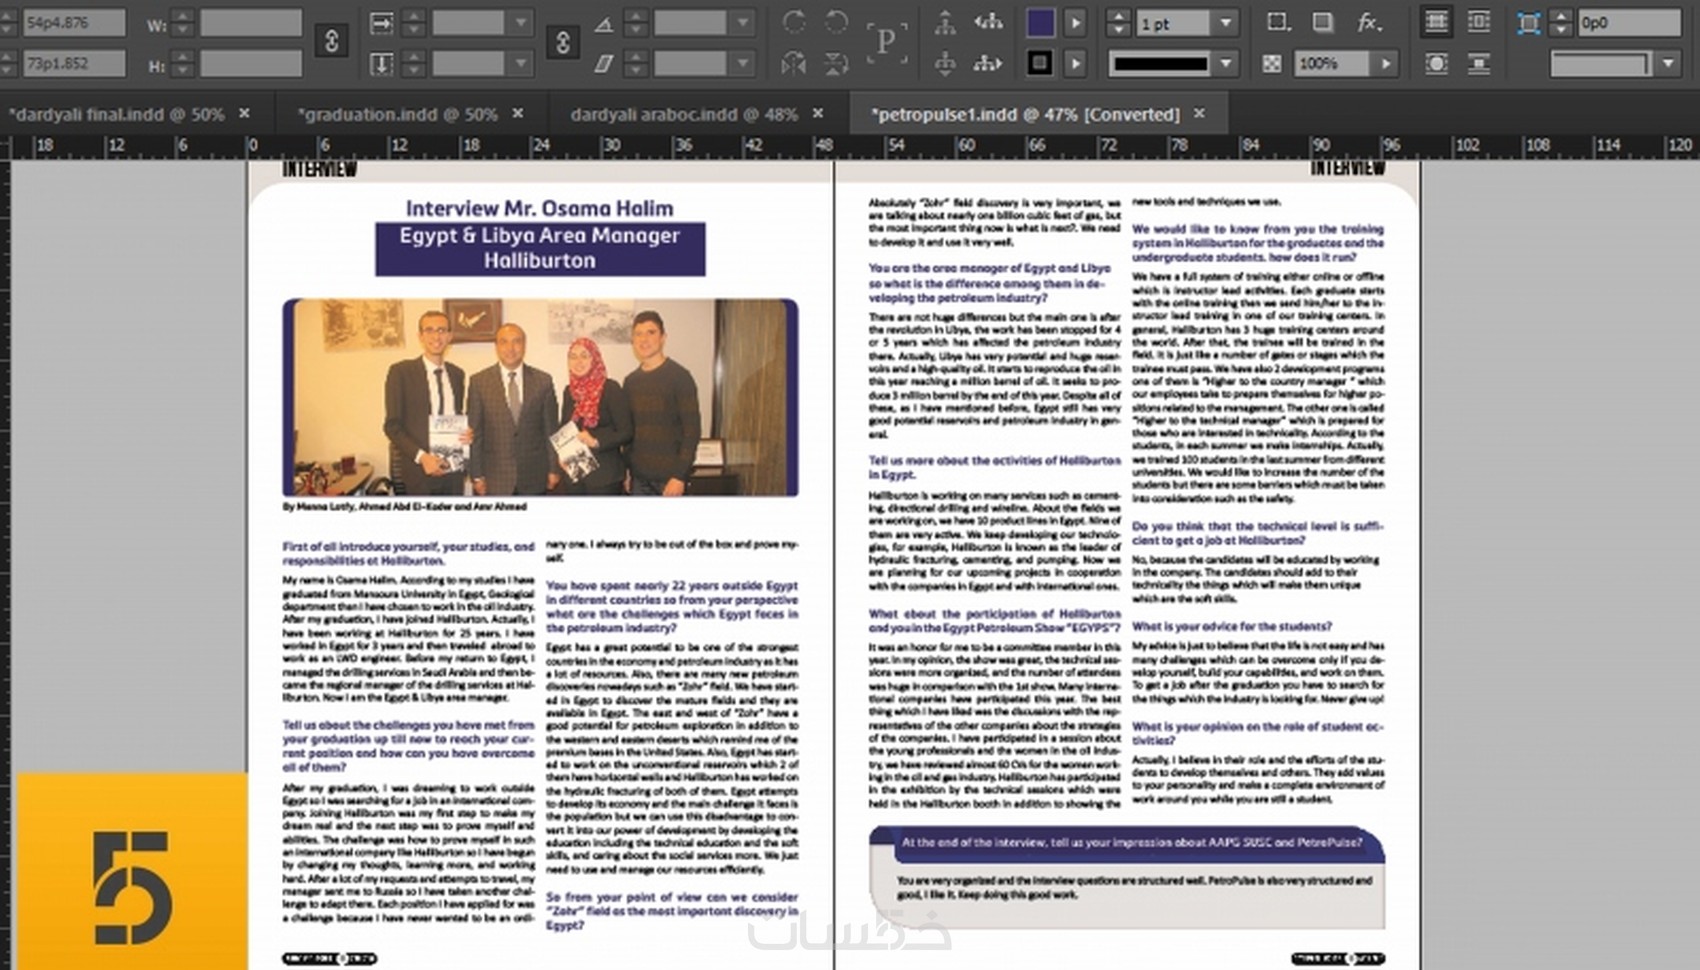Open the opacity slider arrow beside 100%
The height and width of the screenshot is (970, 1700).
pyautogui.click(x=1385, y=63)
